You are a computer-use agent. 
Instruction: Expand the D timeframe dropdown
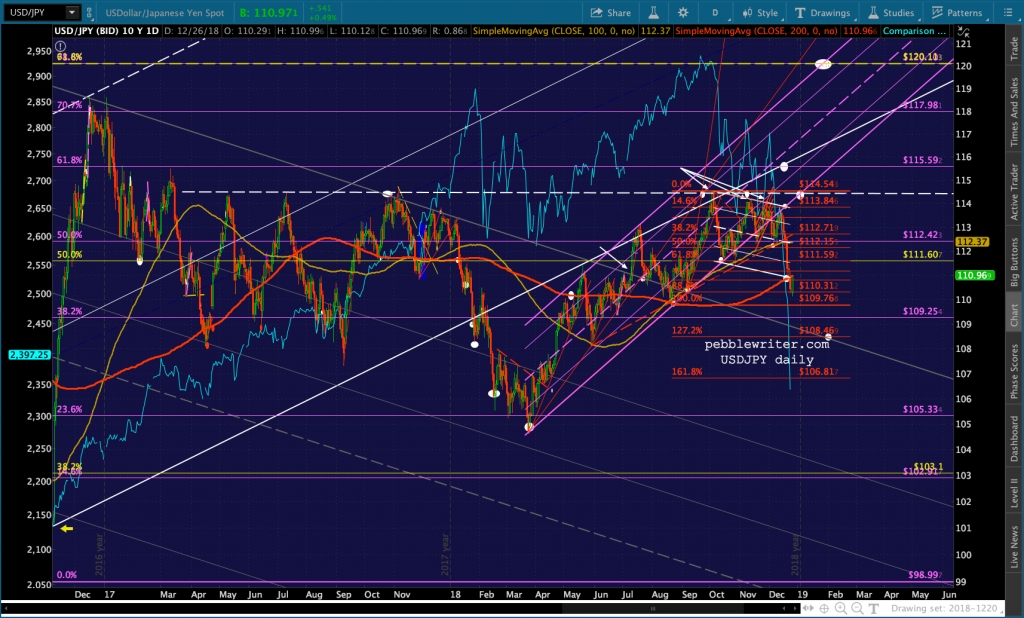coord(715,12)
